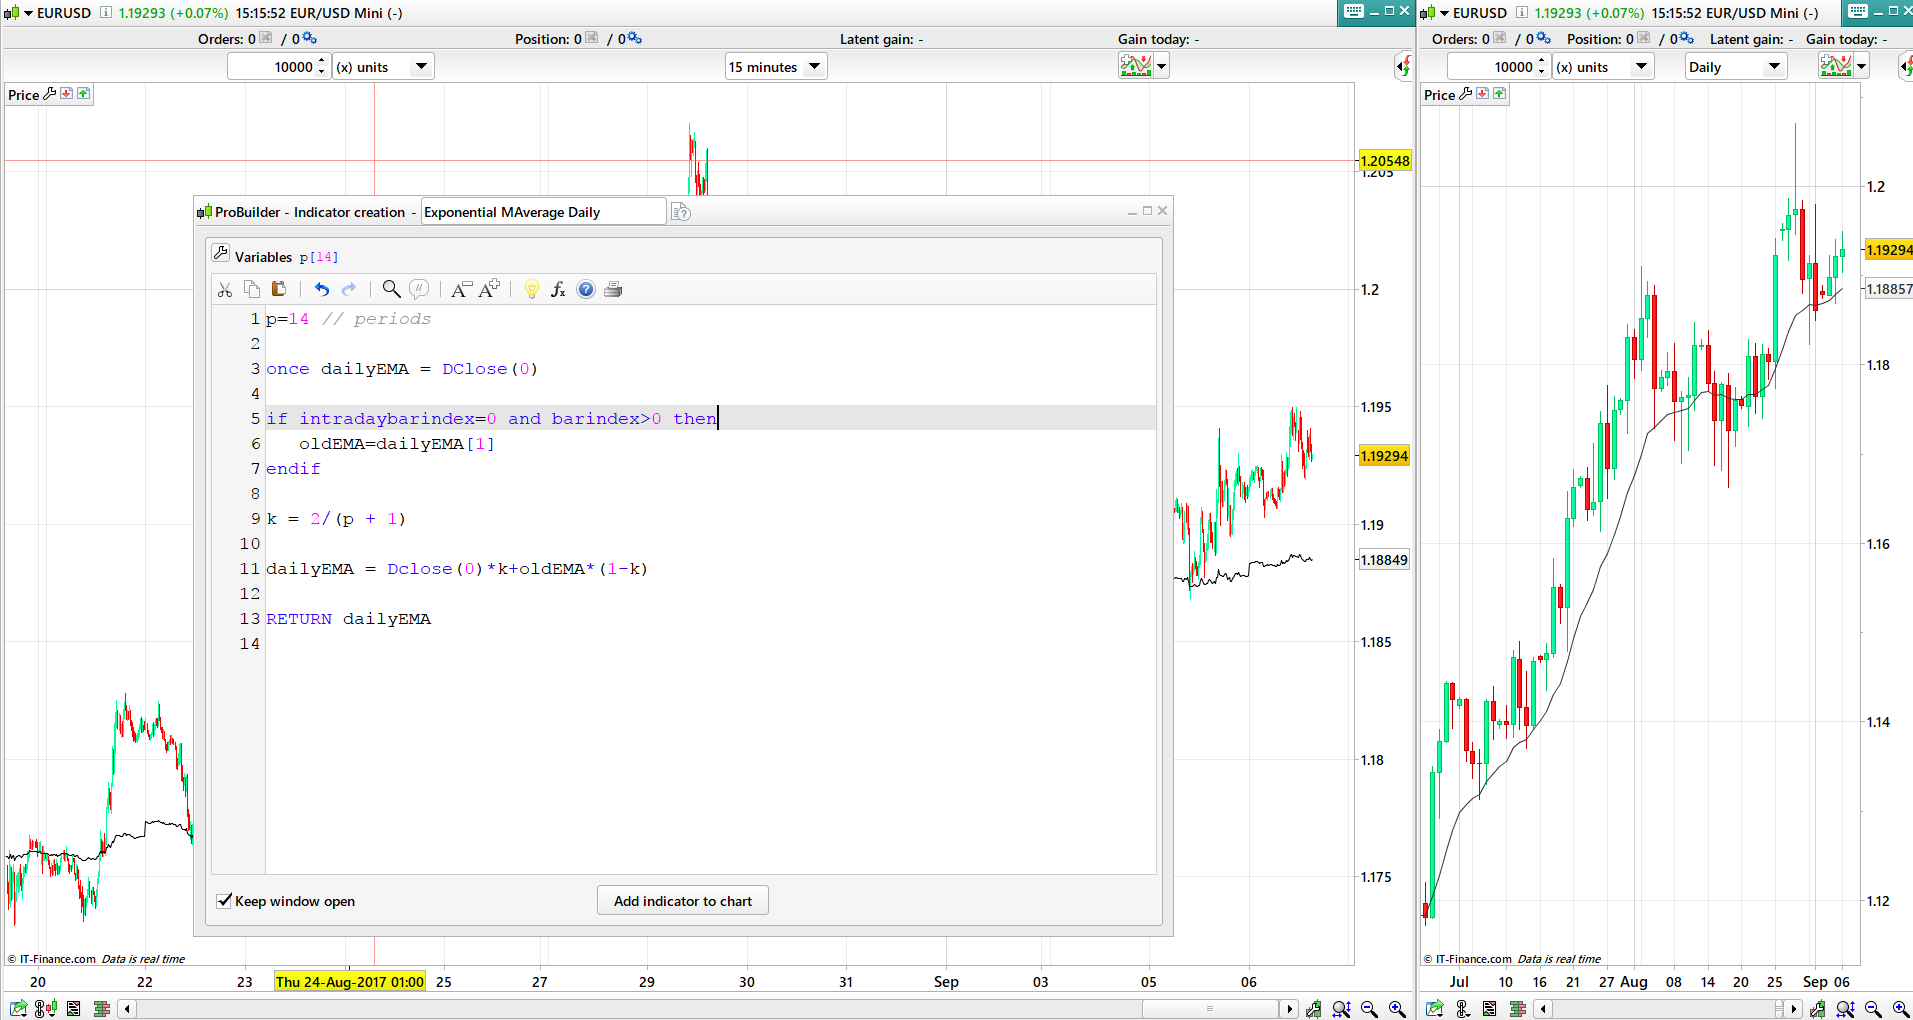This screenshot has height=1020, width=1913.
Task: Toggle the Keep window open checkbox
Action: coord(224,900)
